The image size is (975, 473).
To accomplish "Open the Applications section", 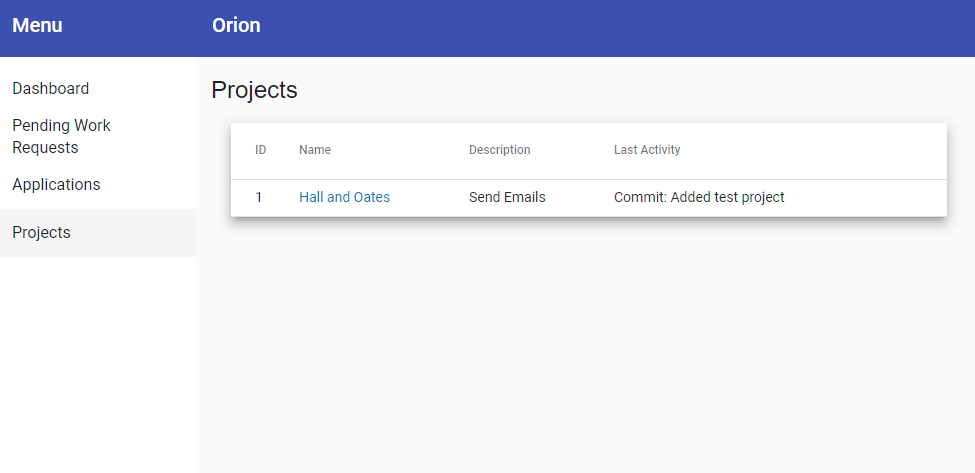I will (x=56, y=185).
